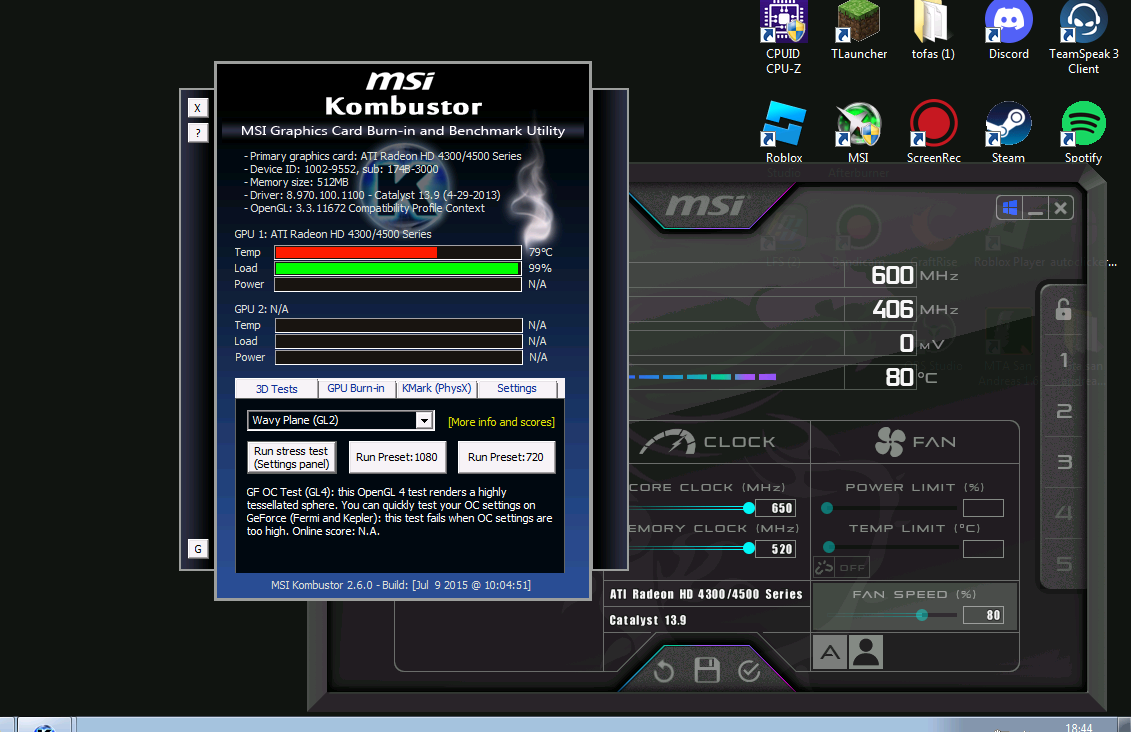Click the Power Limit value field
This screenshot has height=732, width=1131.
pyautogui.click(x=983, y=508)
